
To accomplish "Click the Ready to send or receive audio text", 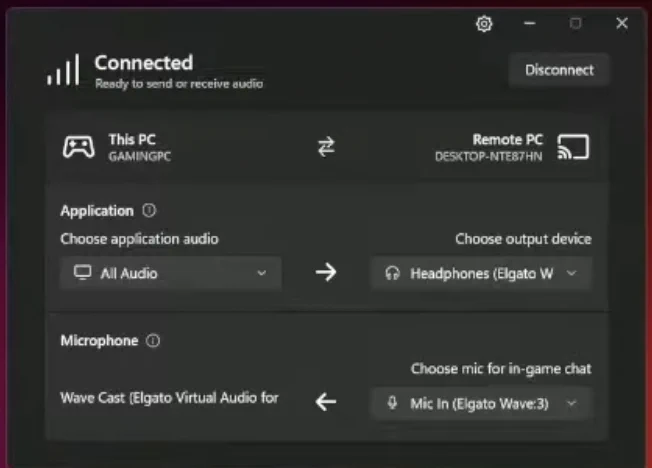I will click(x=179, y=84).
